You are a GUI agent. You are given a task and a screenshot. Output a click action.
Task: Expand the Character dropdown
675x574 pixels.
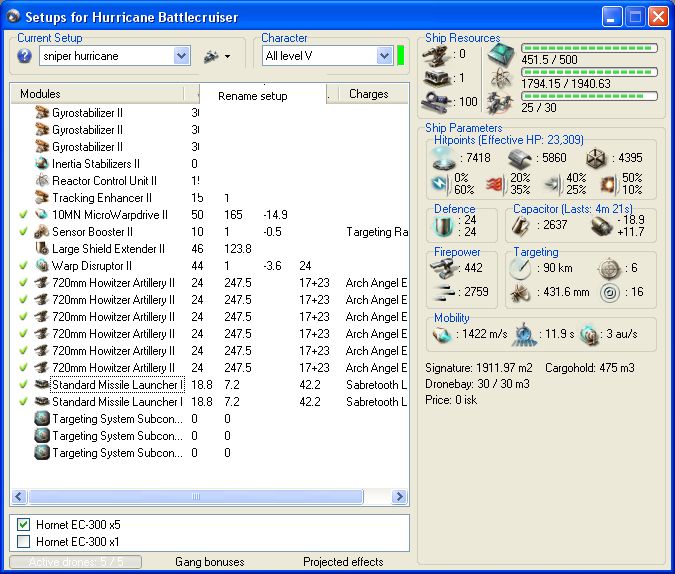(x=384, y=56)
